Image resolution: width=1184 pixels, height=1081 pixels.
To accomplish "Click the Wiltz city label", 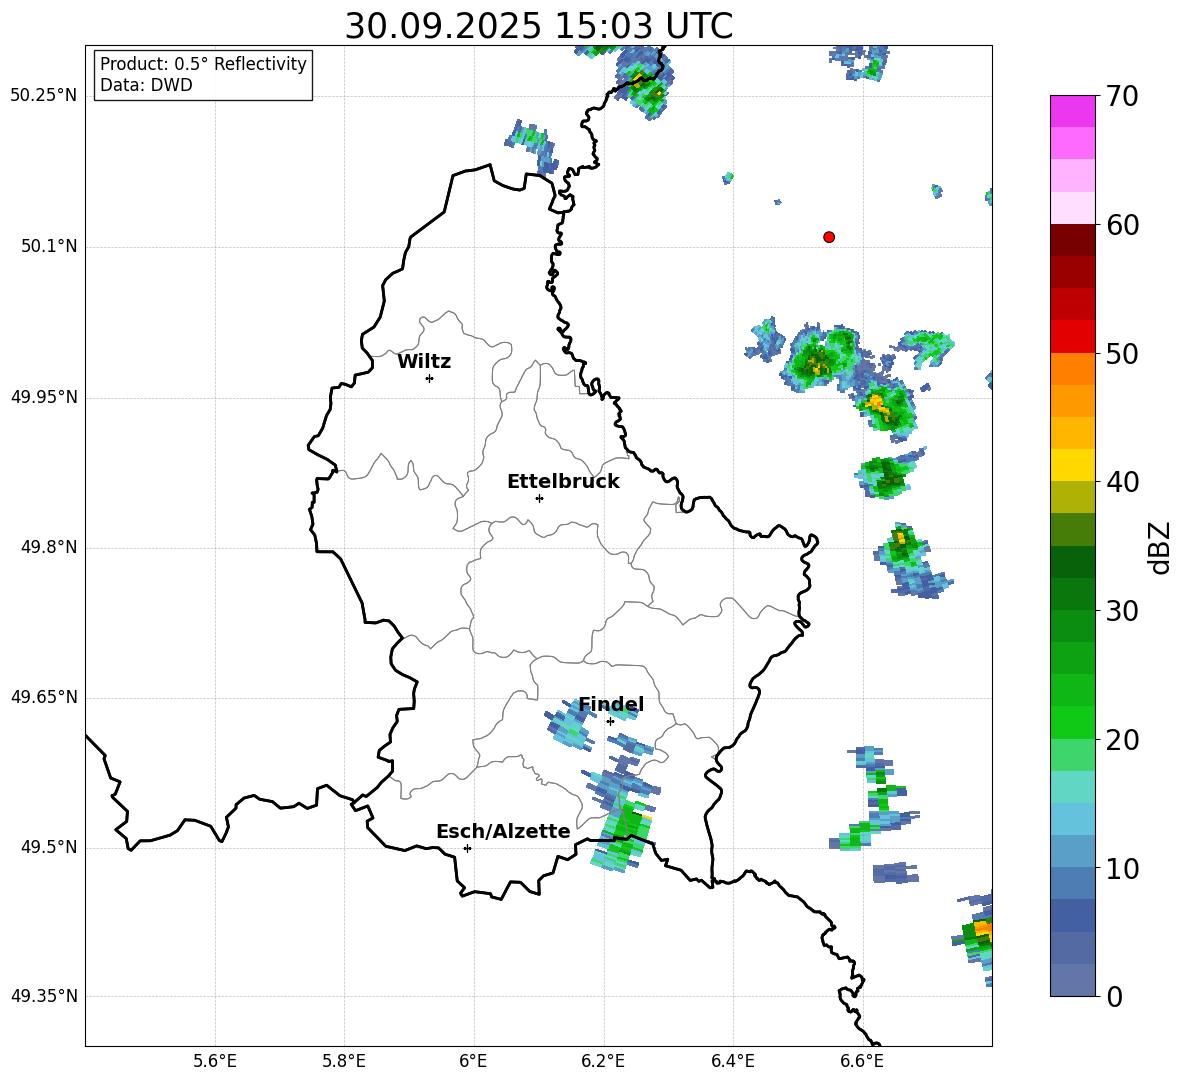I will pyautogui.click(x=424, y=362).
